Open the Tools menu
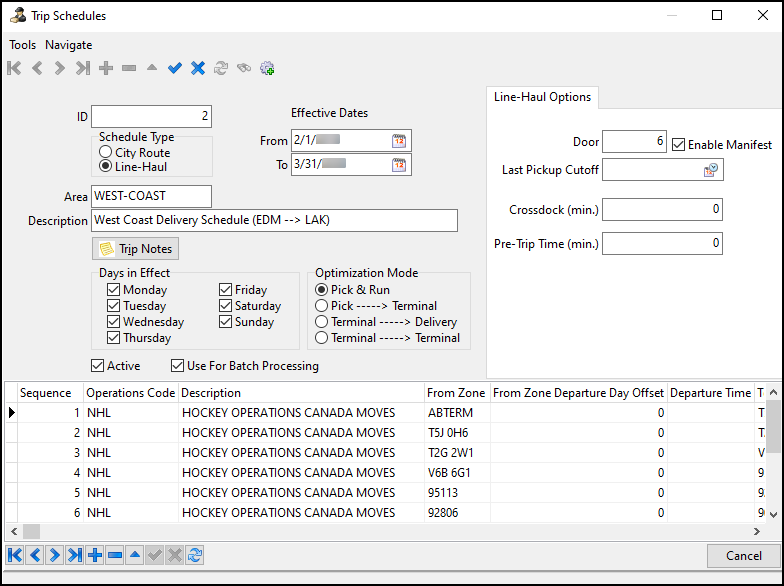 click(x=22, y=45)
